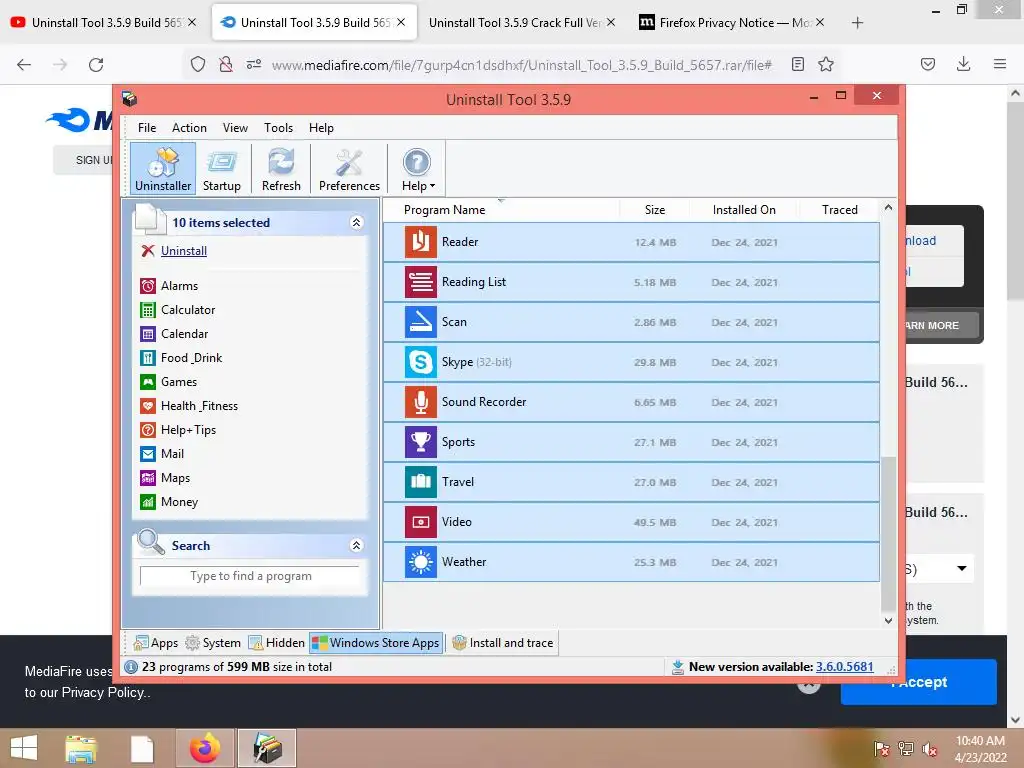Open the Tools menu
Screen dimensions: 1024x768
tap(278, 128)
